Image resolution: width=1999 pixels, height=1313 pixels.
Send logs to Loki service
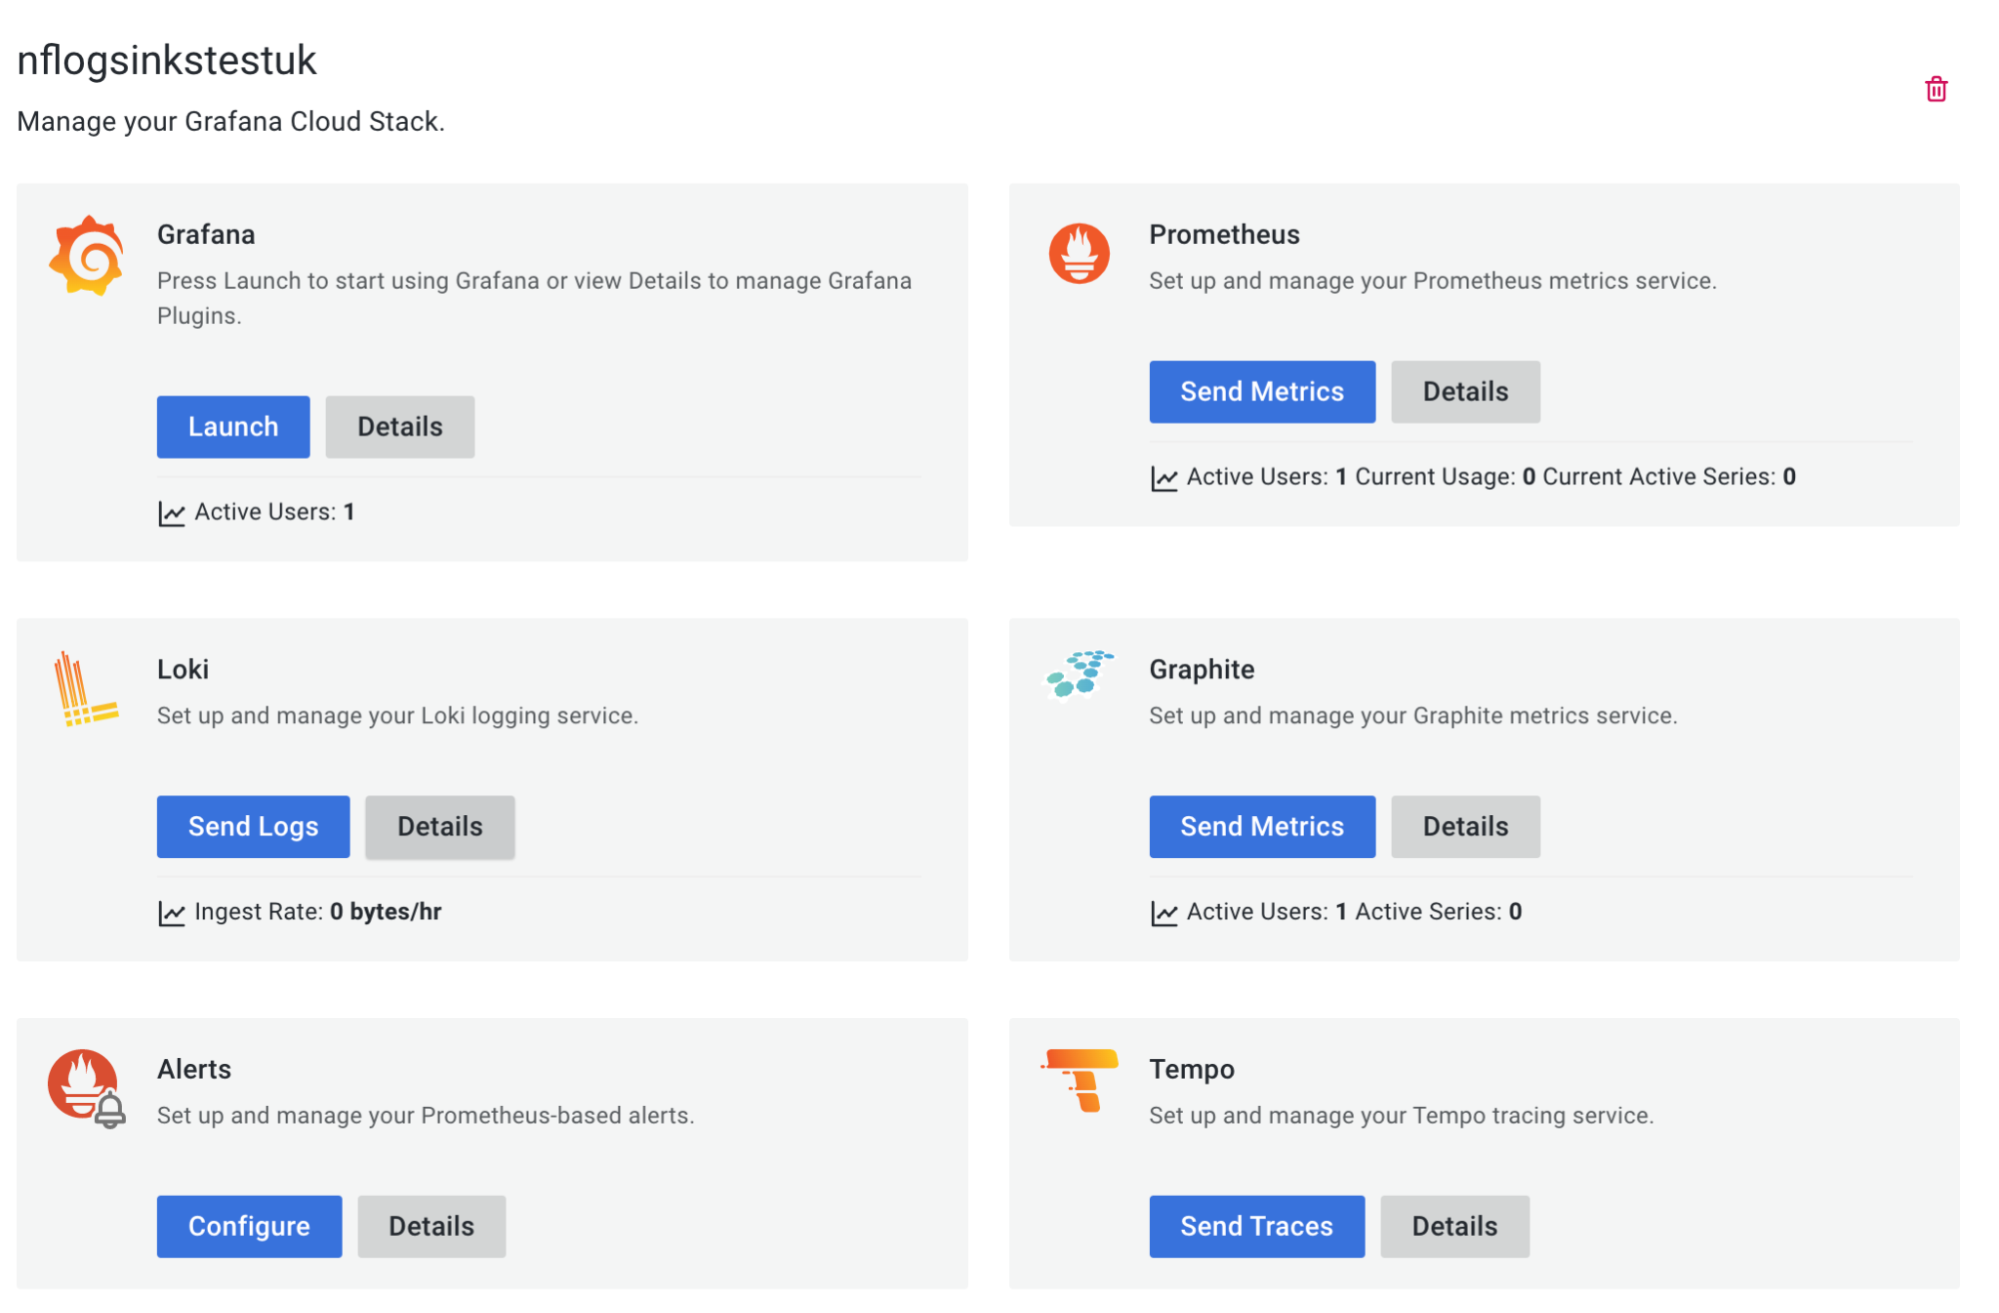[x=252, y=826]
